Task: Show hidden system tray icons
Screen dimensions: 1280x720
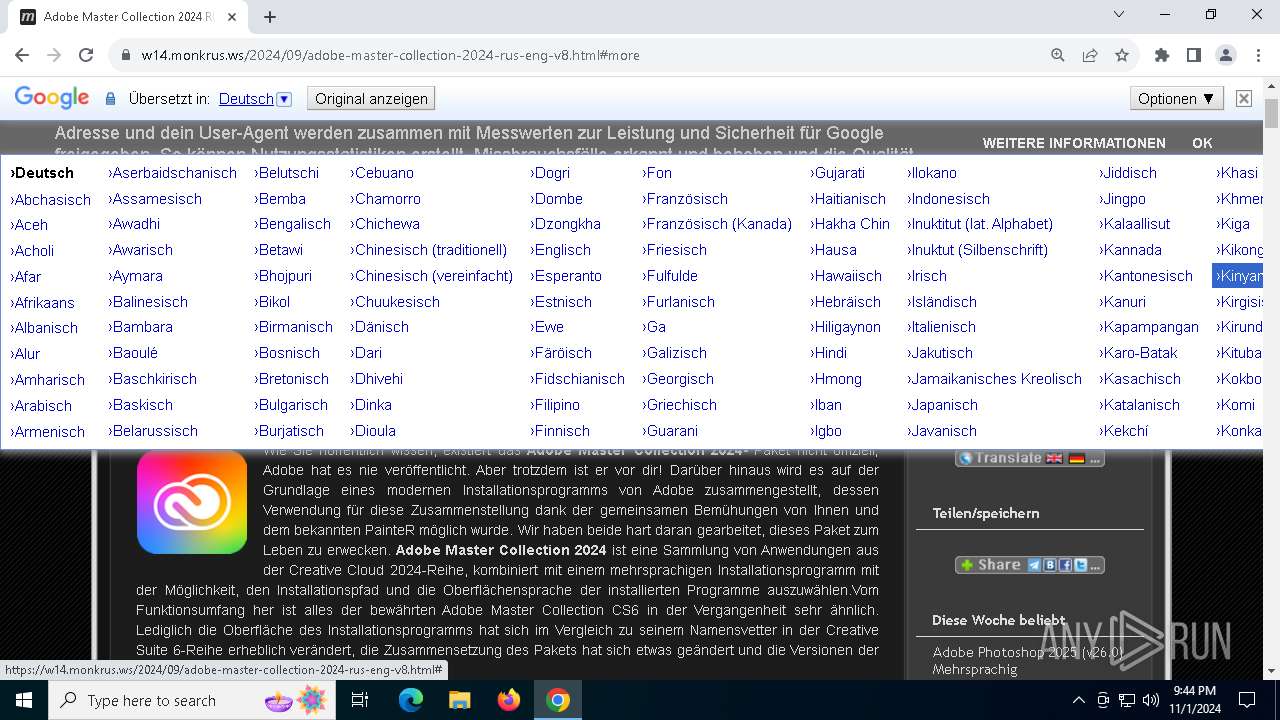Action: tap(1078, 700)
